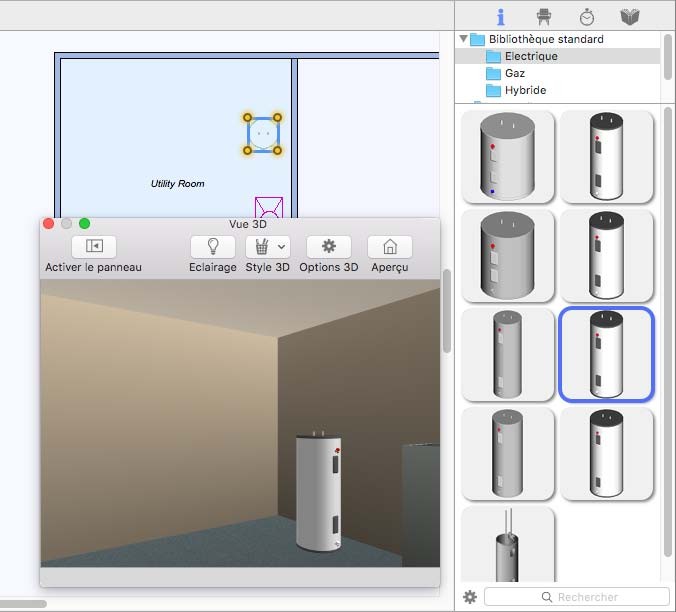This screenshot has height=612, width=676.
Task: Select the water heater in floor plan
Action: point(263,134)
